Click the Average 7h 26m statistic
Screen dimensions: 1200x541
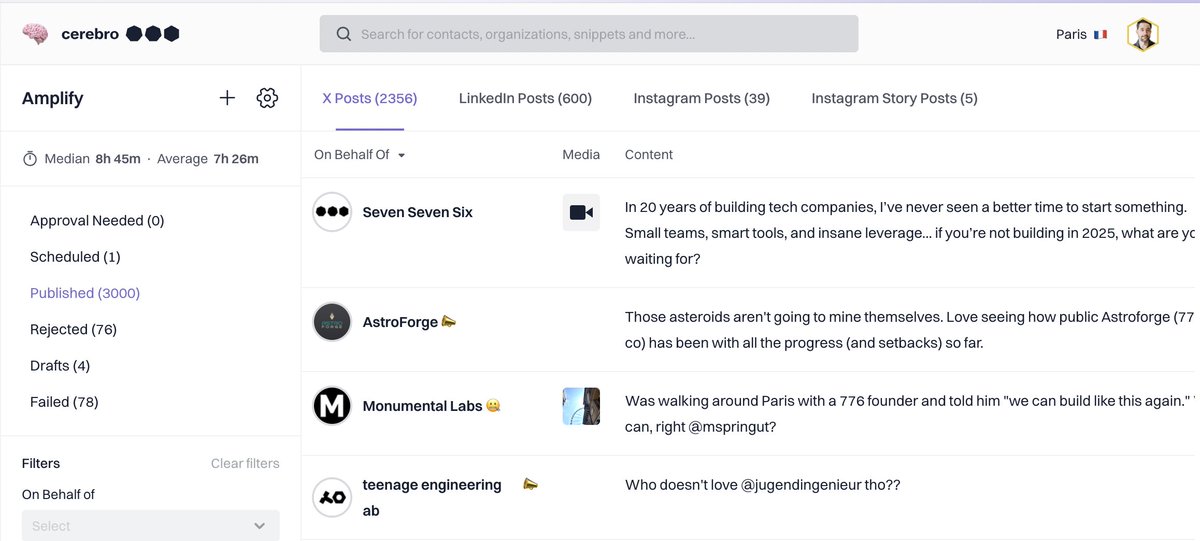207,159
